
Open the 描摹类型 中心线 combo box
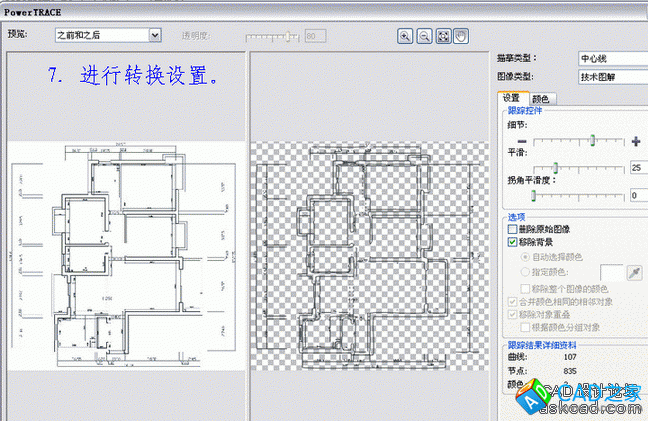613,59
